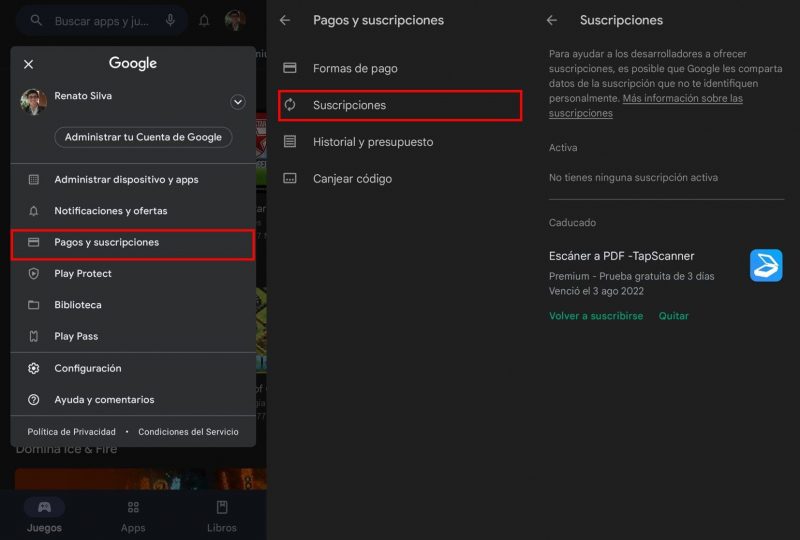
Task: Click the folder icon beside Biblioteca
Action: click(x=34, y=305)
